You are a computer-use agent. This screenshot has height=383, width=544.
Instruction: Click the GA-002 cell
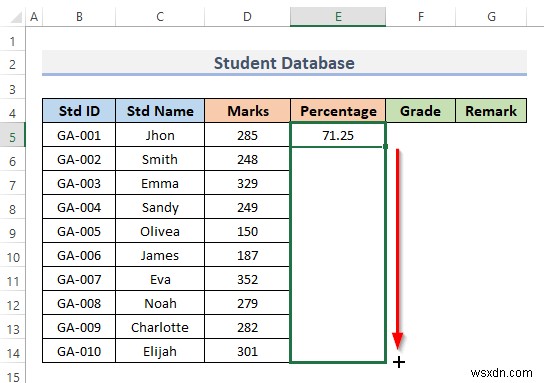(79, 159)
